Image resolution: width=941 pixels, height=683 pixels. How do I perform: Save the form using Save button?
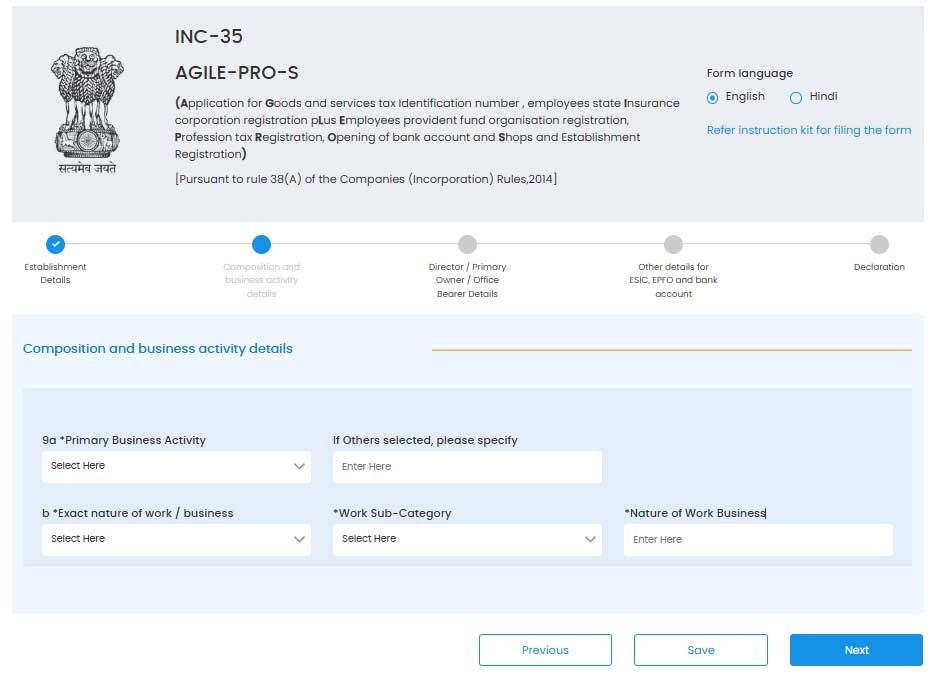(x=700, y=650)
